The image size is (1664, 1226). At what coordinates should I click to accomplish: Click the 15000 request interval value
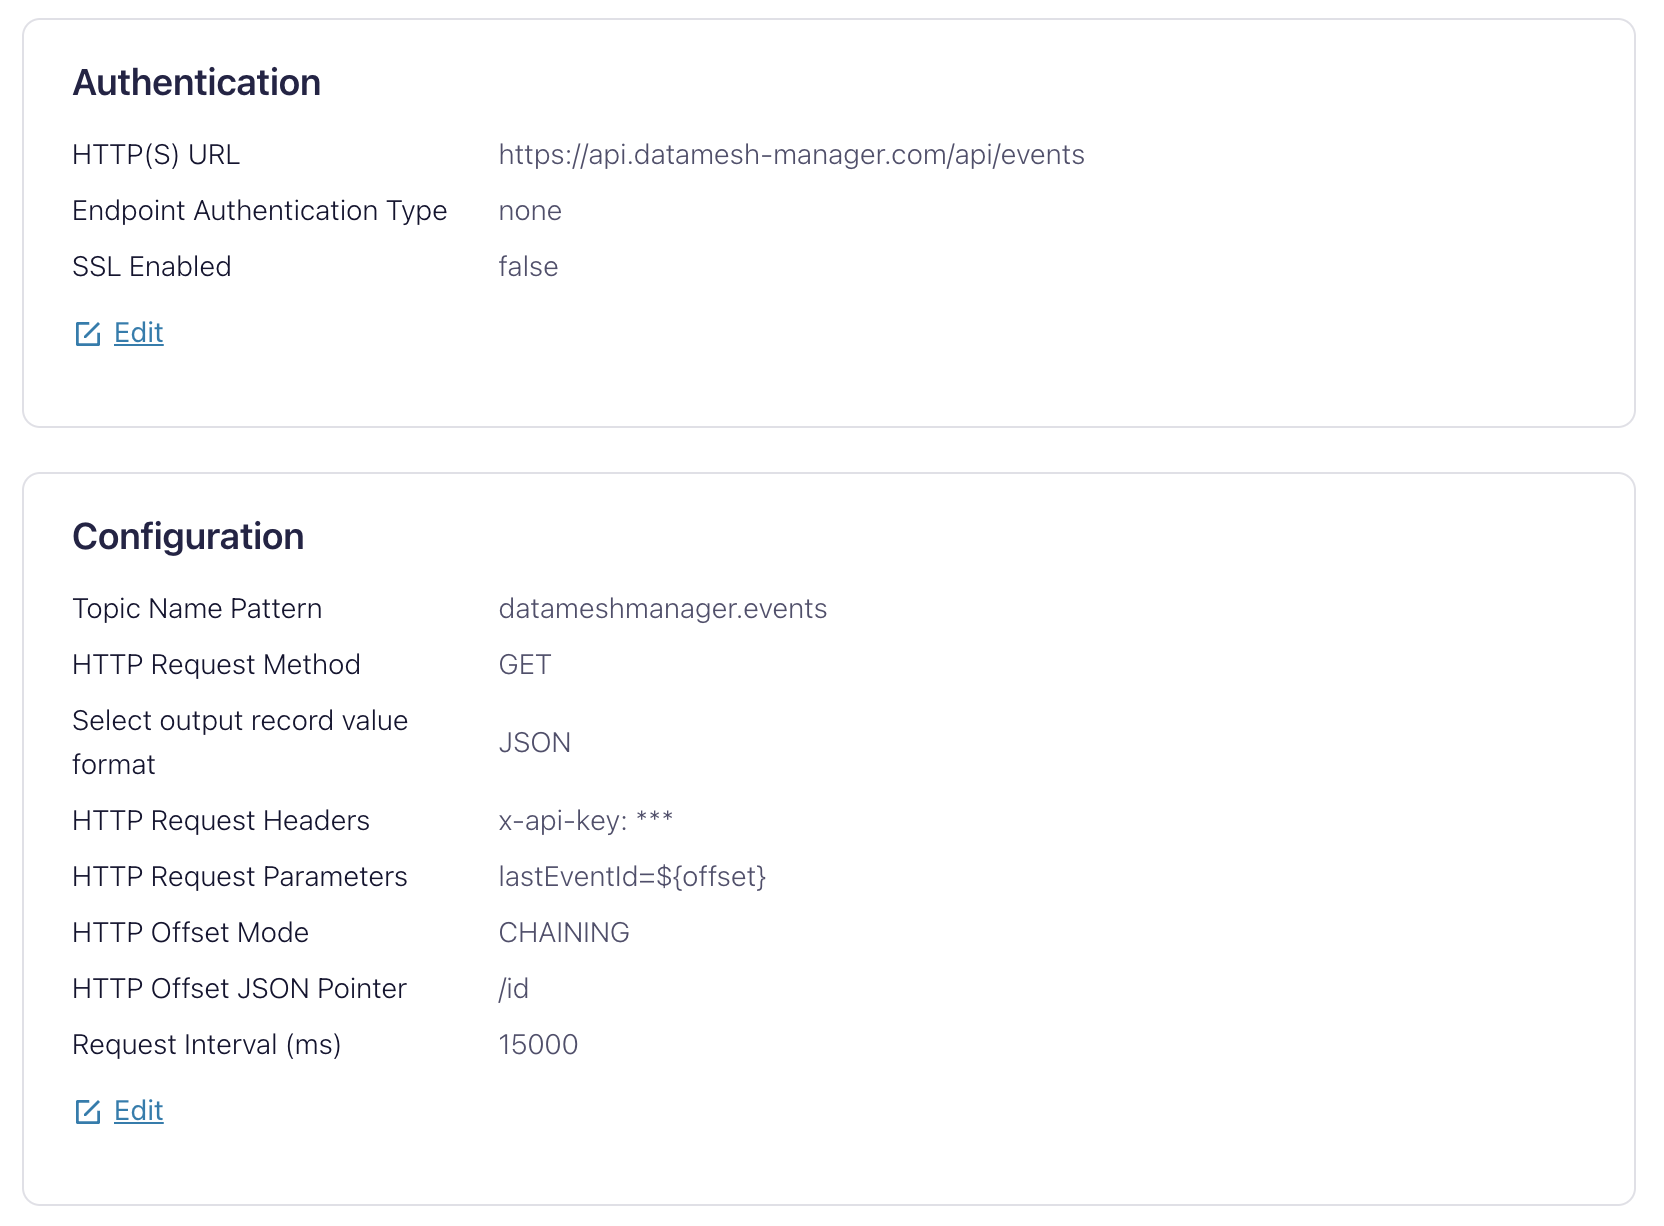(x=538, y=1045)
